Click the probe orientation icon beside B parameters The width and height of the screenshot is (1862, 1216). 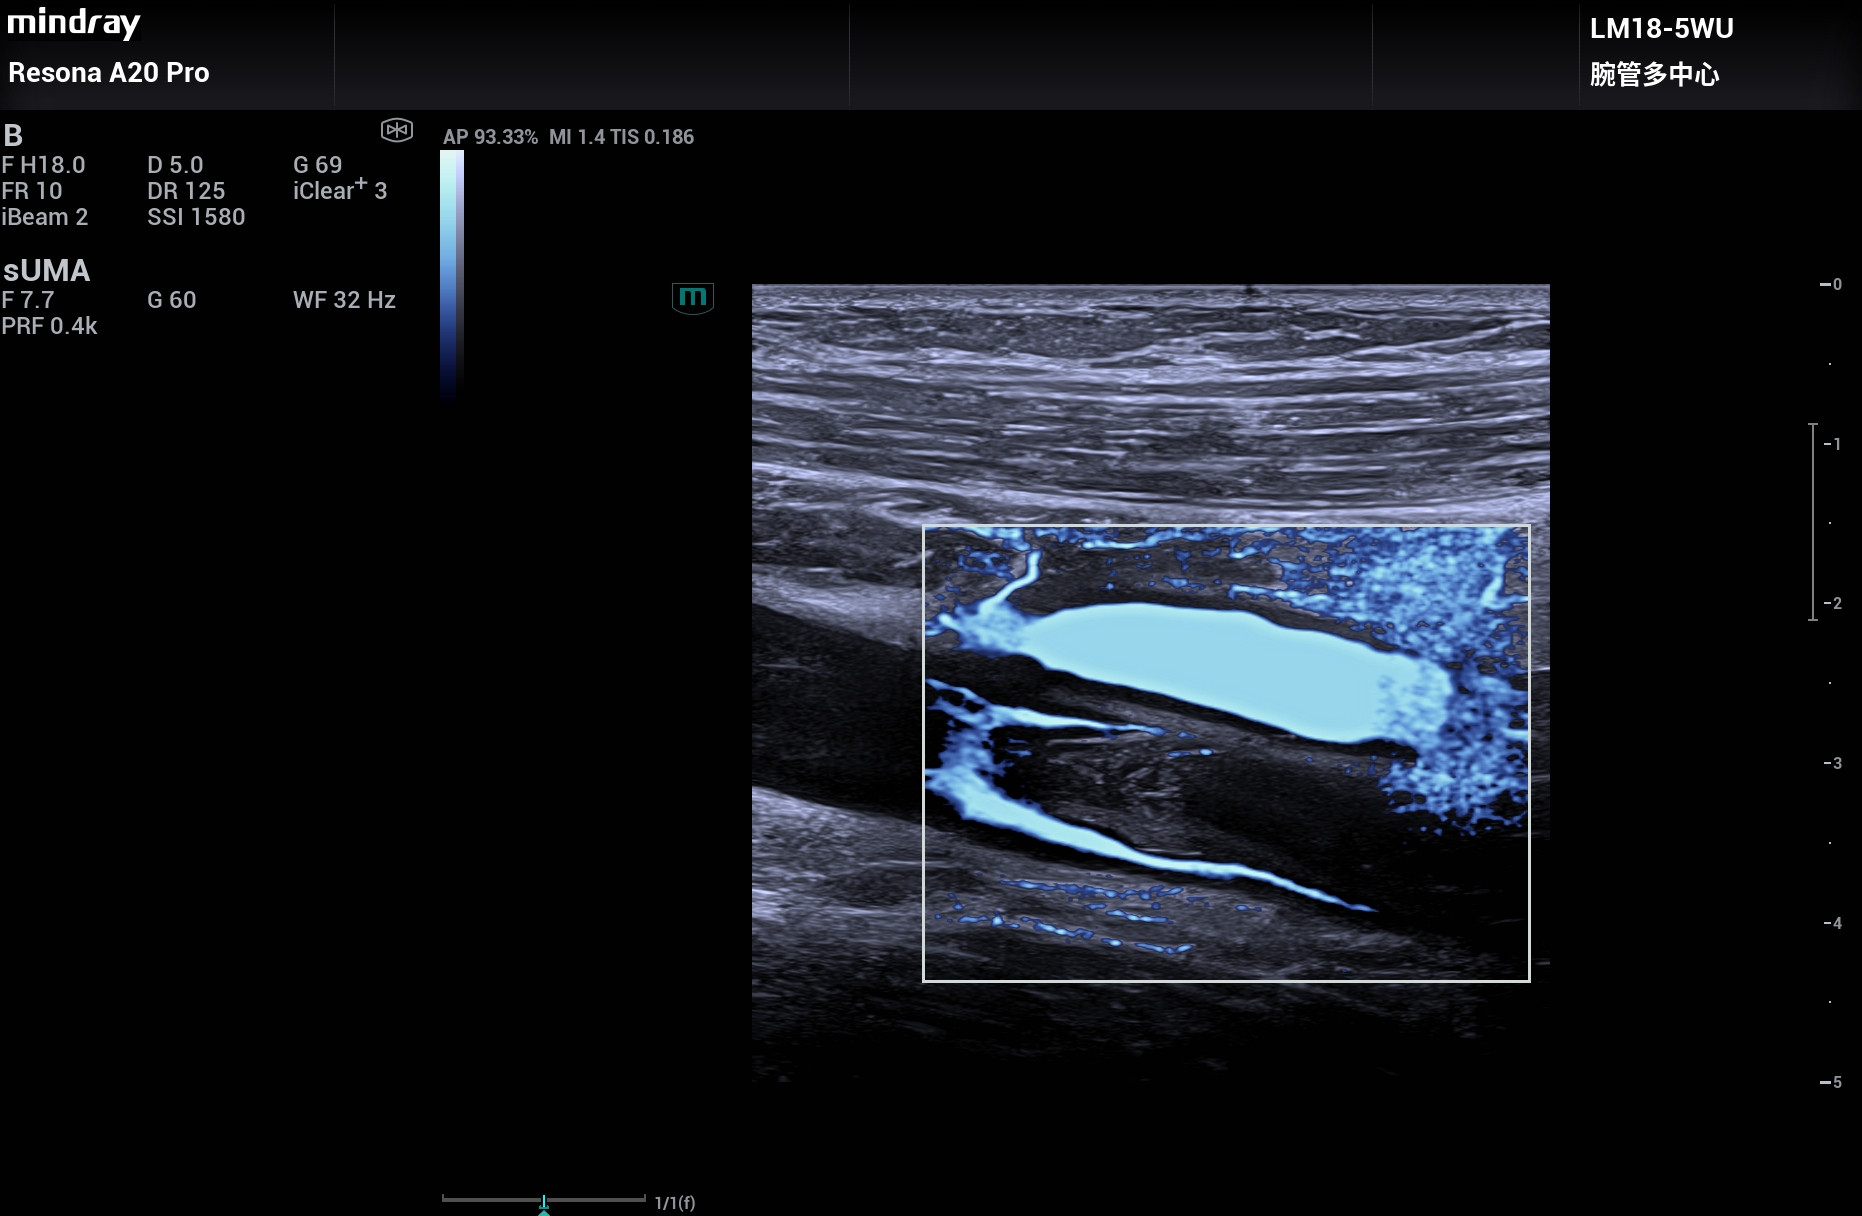click(397, 130)
